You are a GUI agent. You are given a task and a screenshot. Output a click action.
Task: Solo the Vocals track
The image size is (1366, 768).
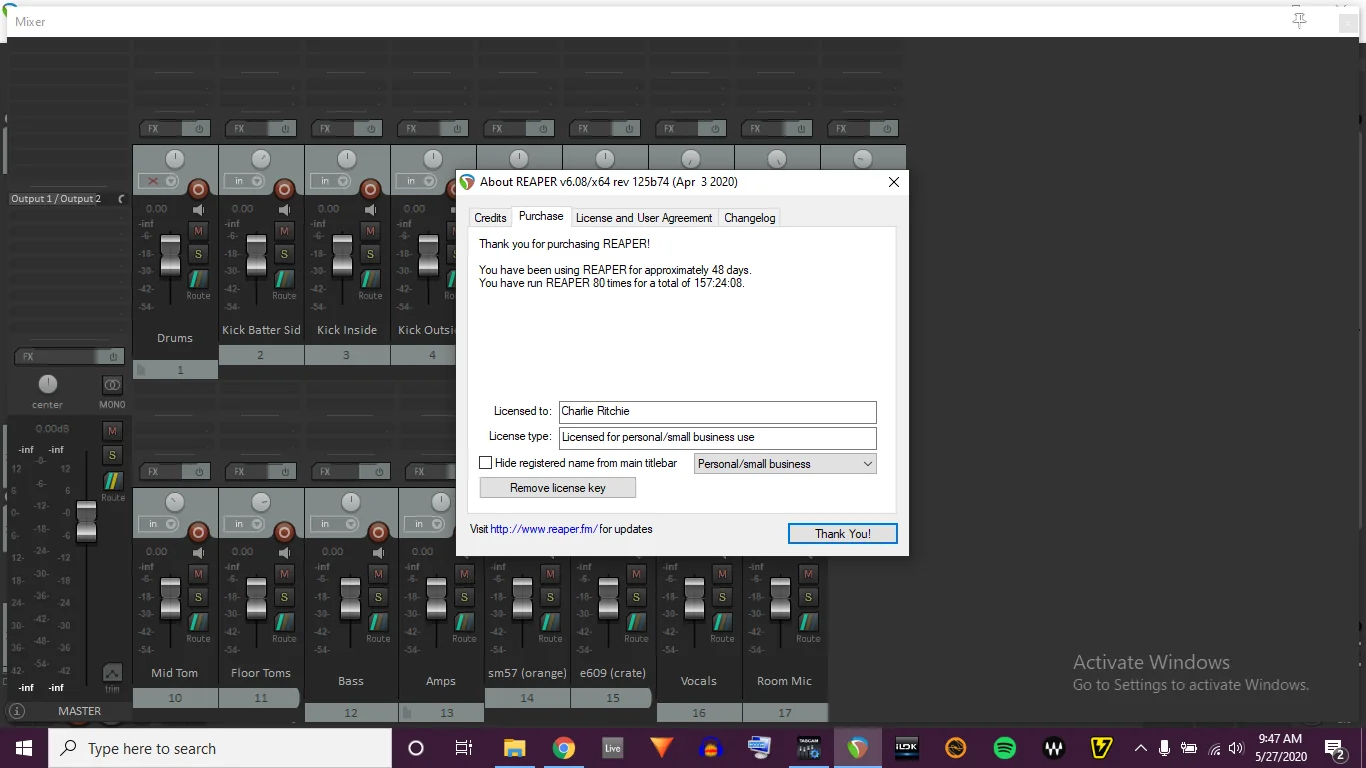point(722,597)
